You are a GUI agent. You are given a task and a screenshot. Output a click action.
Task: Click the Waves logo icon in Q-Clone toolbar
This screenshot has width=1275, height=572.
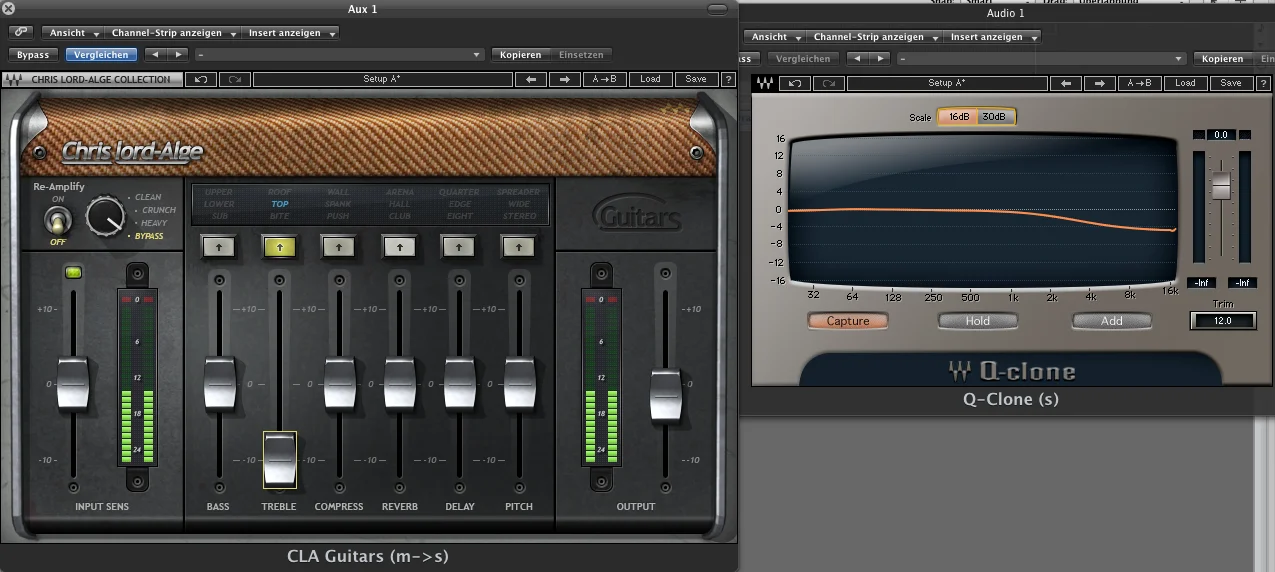coord(765,83)
